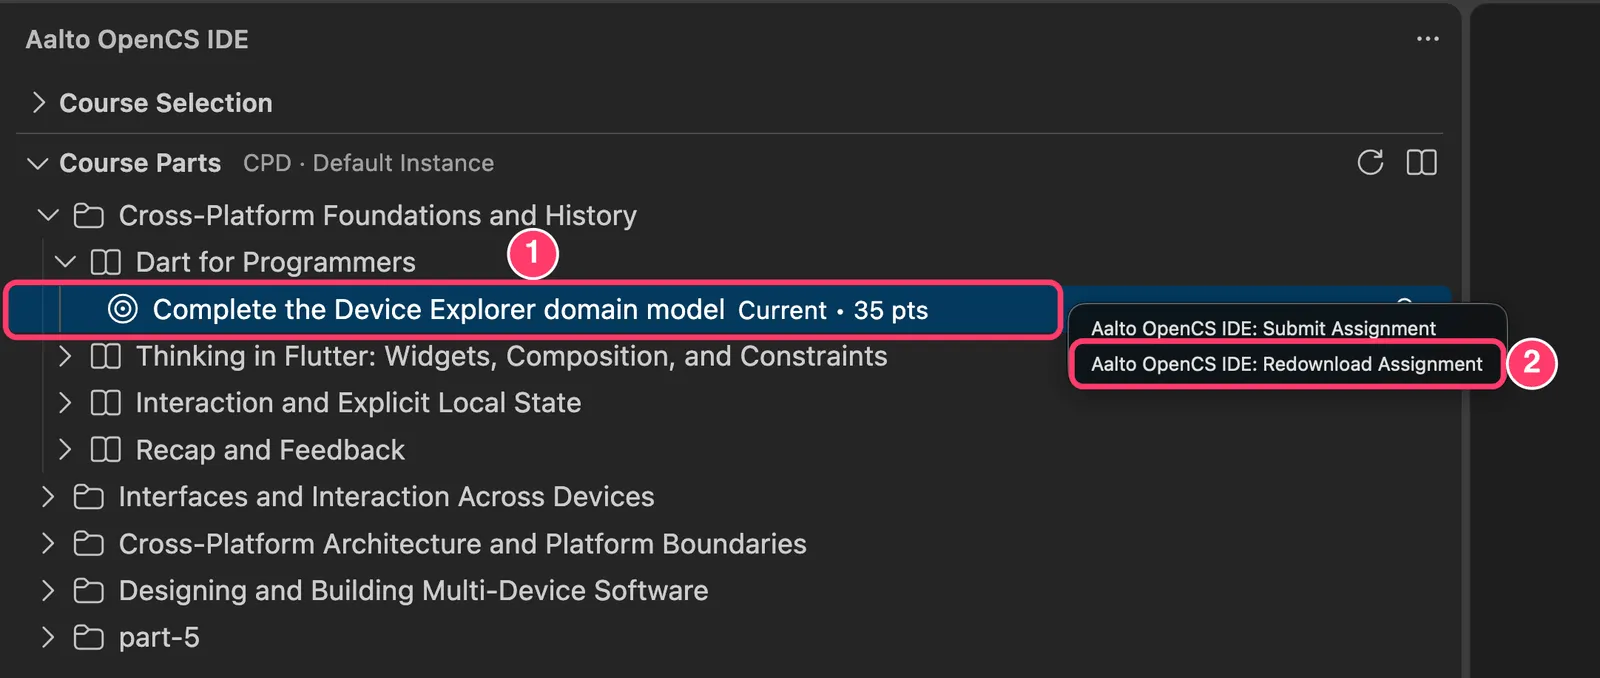This screenshot has width=1600, height=678.
Task: Select the part-5 label
Action: 159,638
